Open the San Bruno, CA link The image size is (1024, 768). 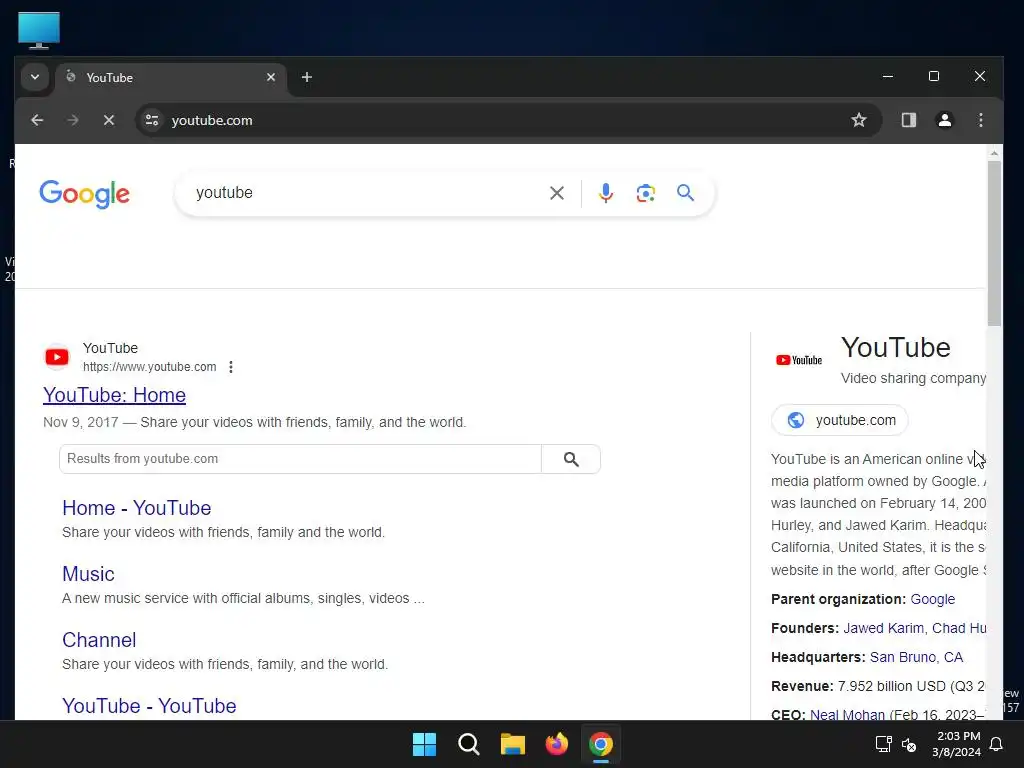pos(916,657)
